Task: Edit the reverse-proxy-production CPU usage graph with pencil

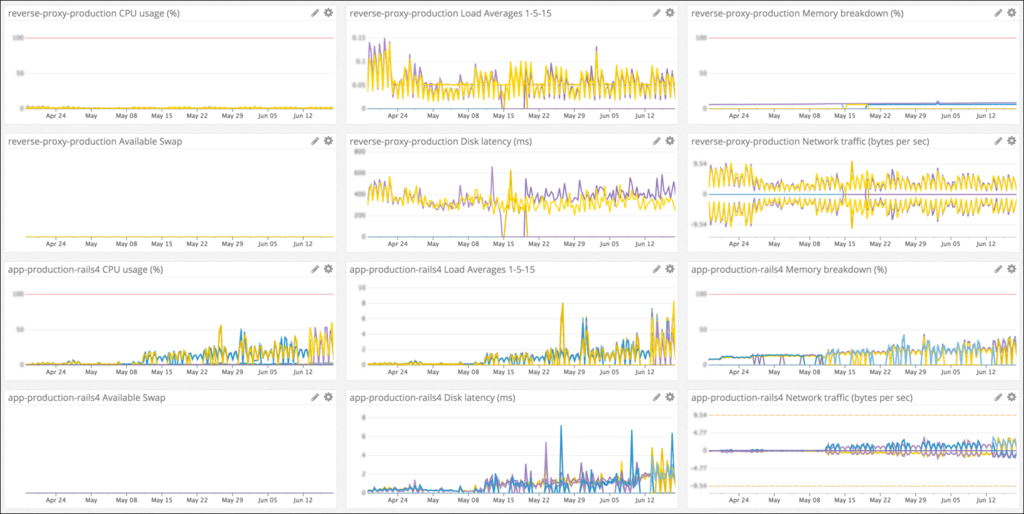Action: pyautogui.click(x=315, y=12)
